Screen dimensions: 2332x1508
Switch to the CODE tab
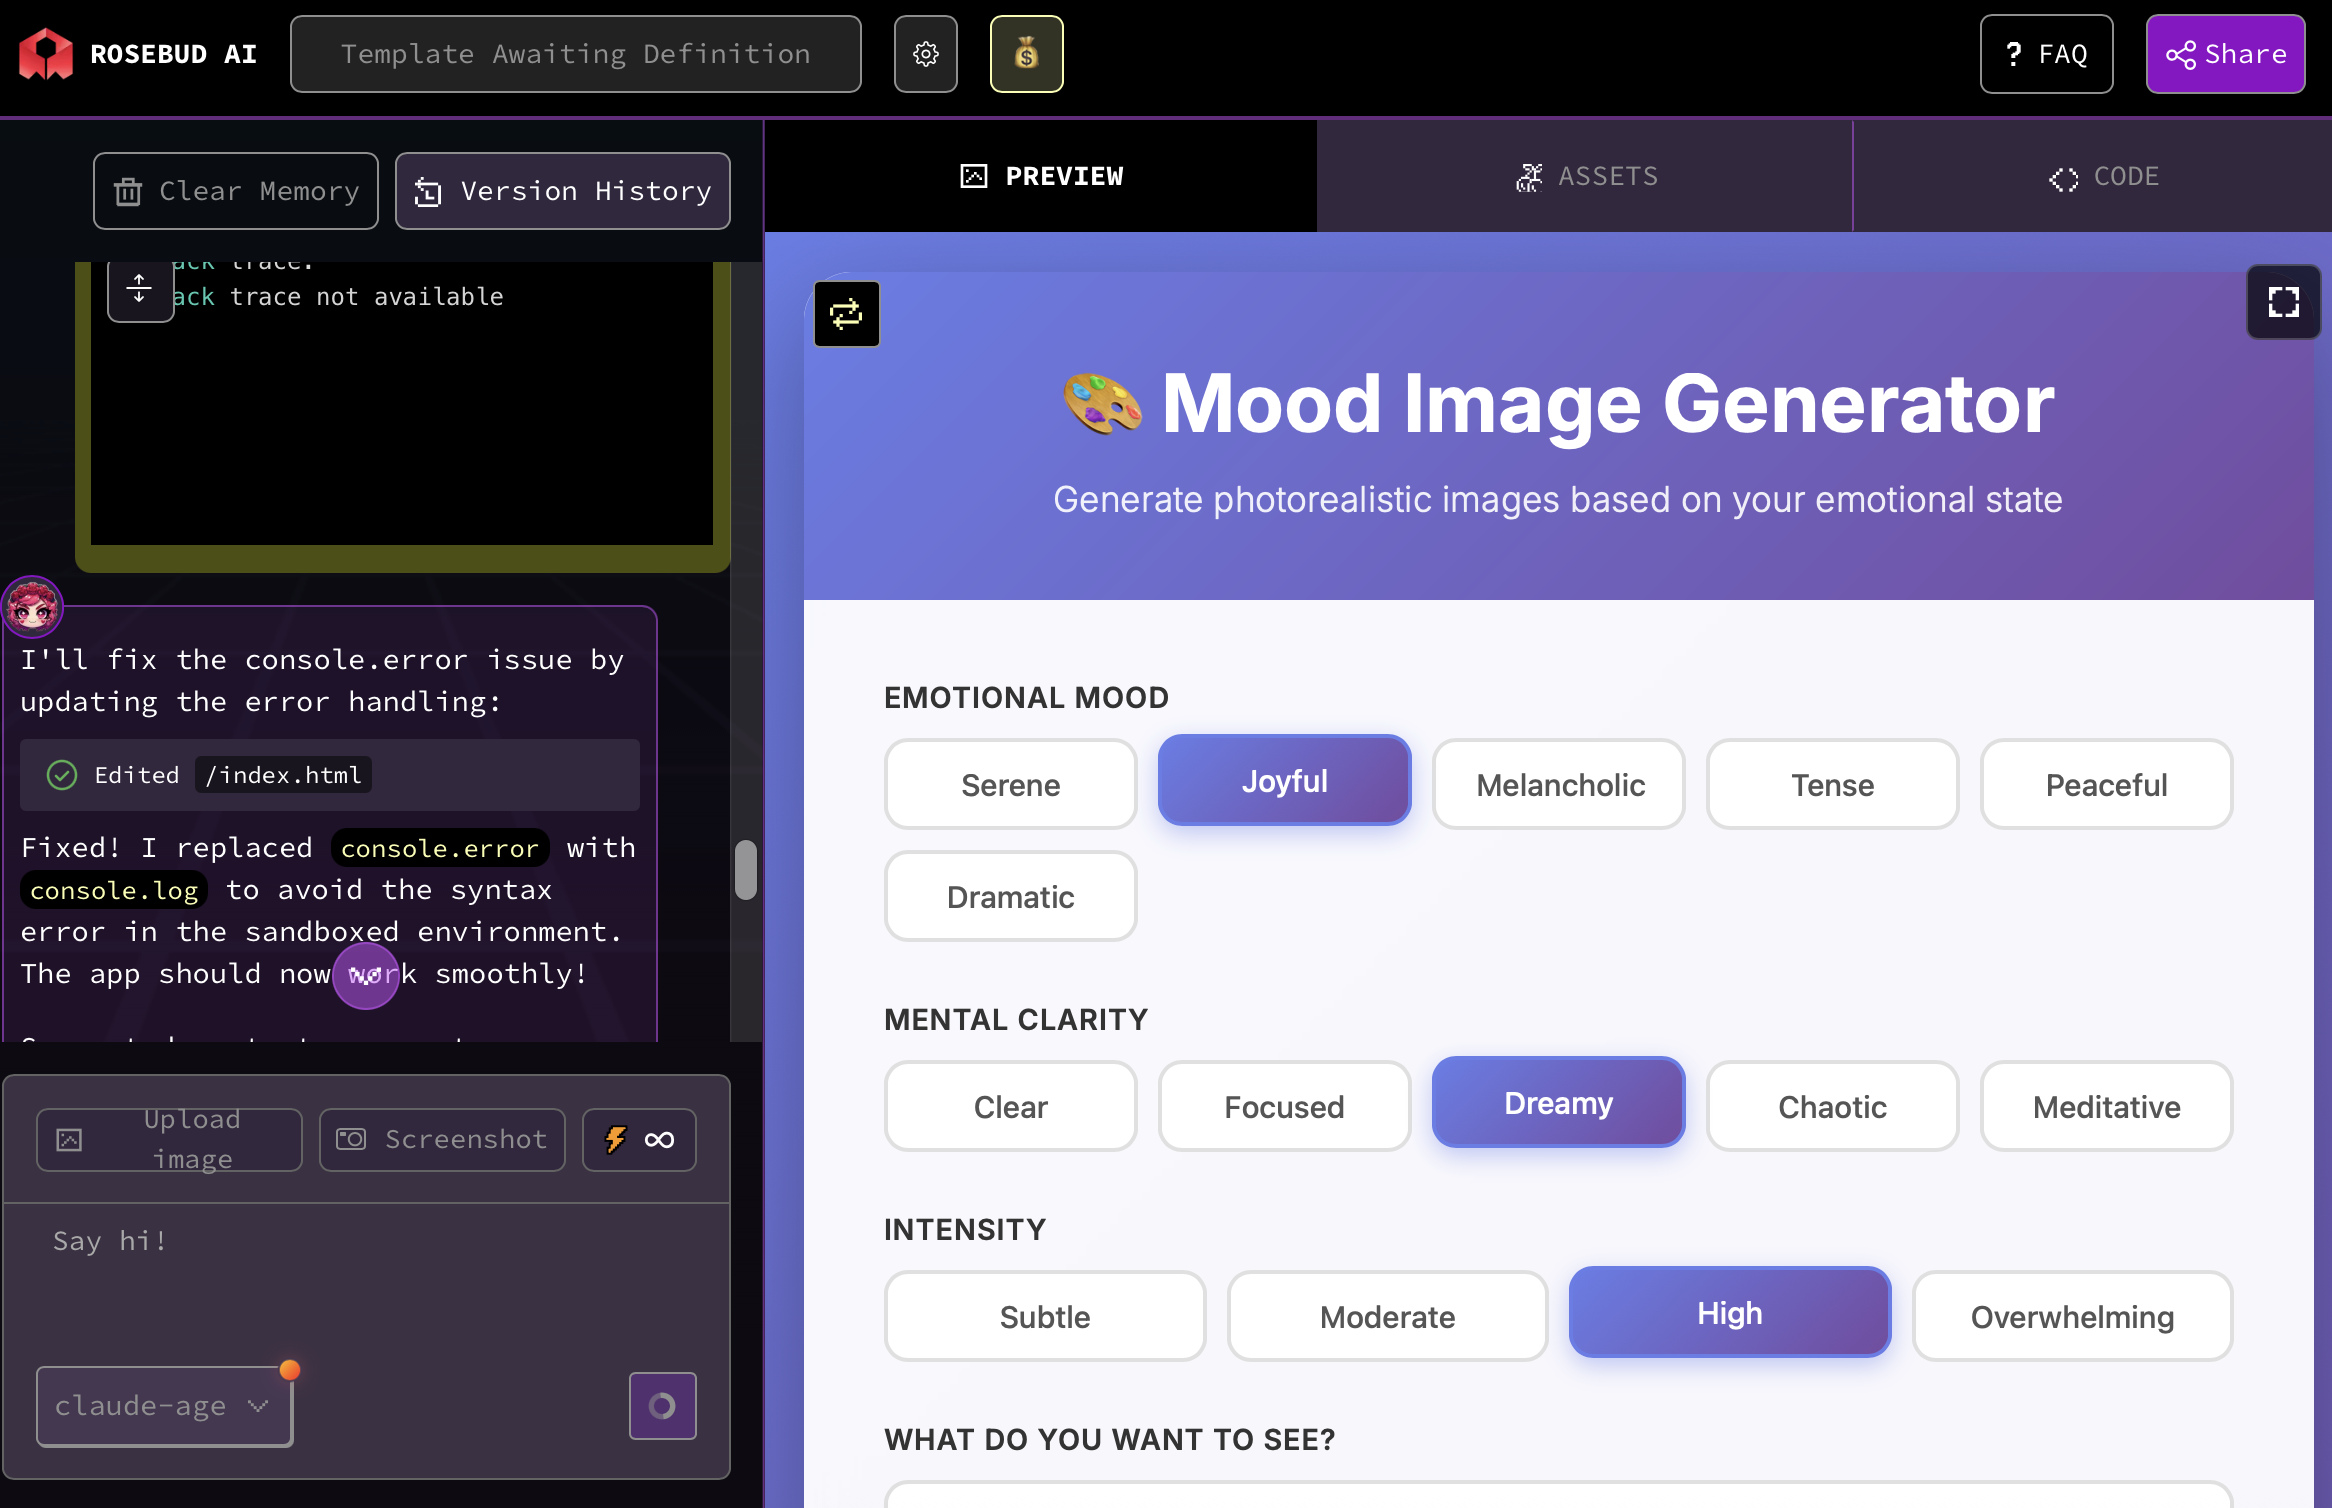pyautogui.click(x=2103, y=177)
